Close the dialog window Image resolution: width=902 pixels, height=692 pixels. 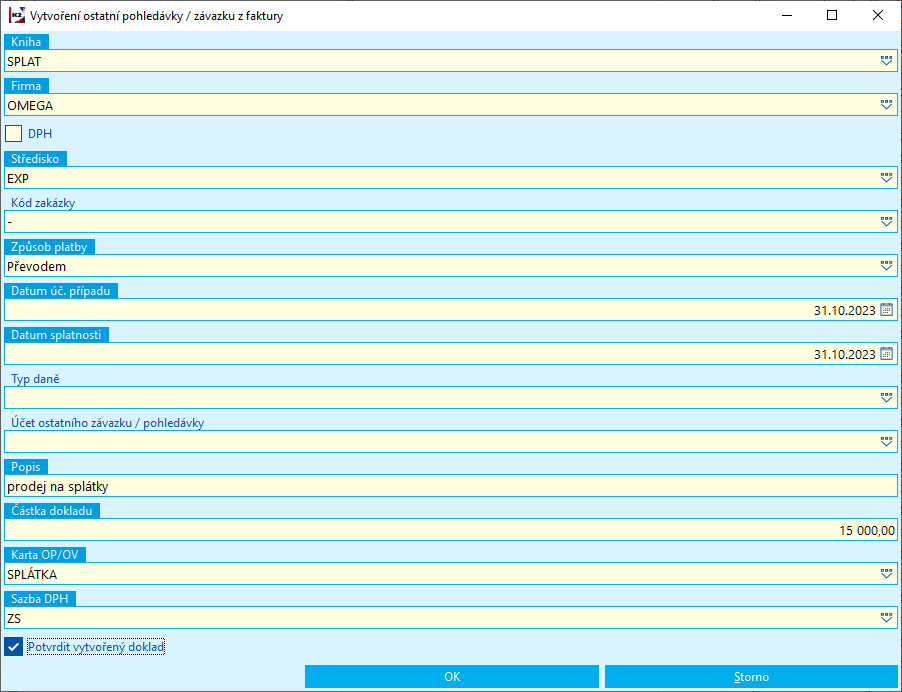[878, 16]
